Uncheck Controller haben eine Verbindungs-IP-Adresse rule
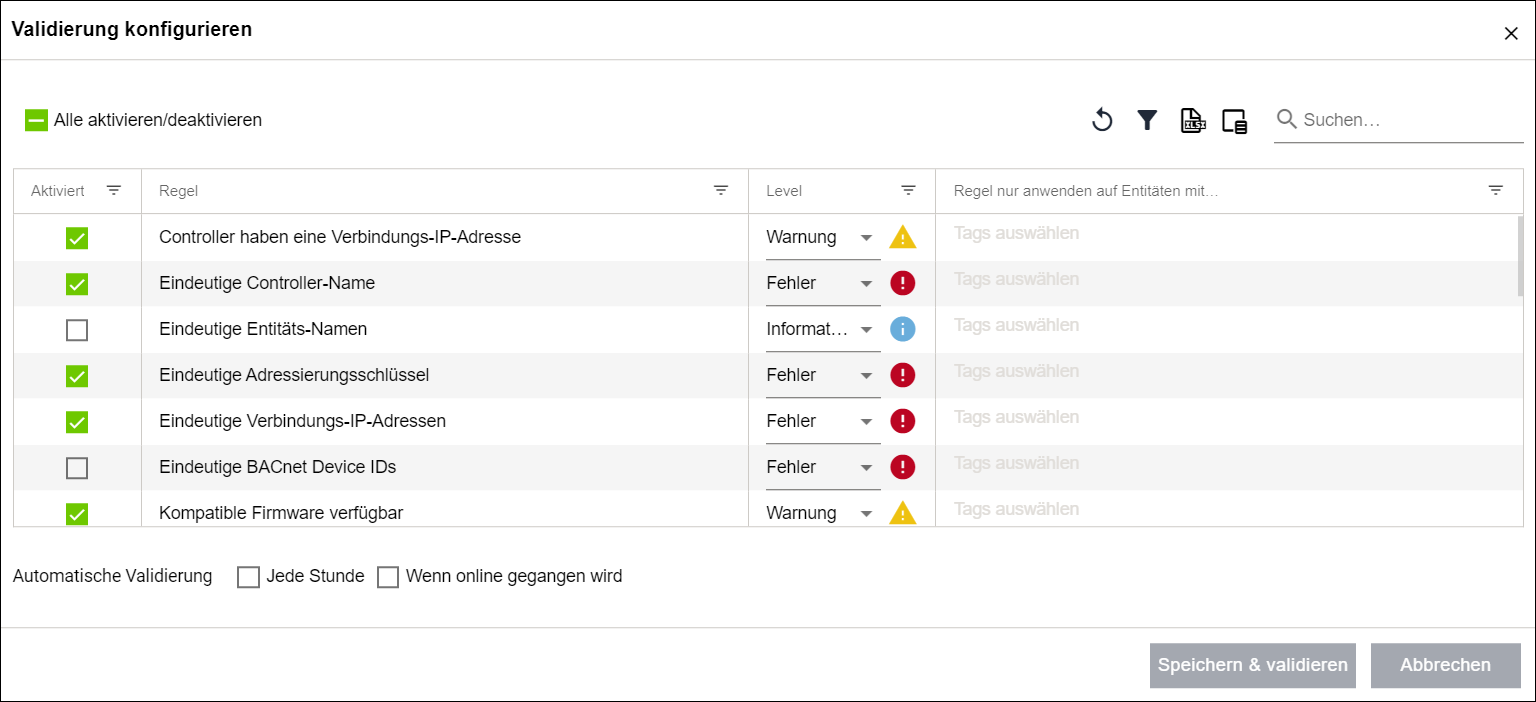1536x702 pixels. tap(77, 238)
